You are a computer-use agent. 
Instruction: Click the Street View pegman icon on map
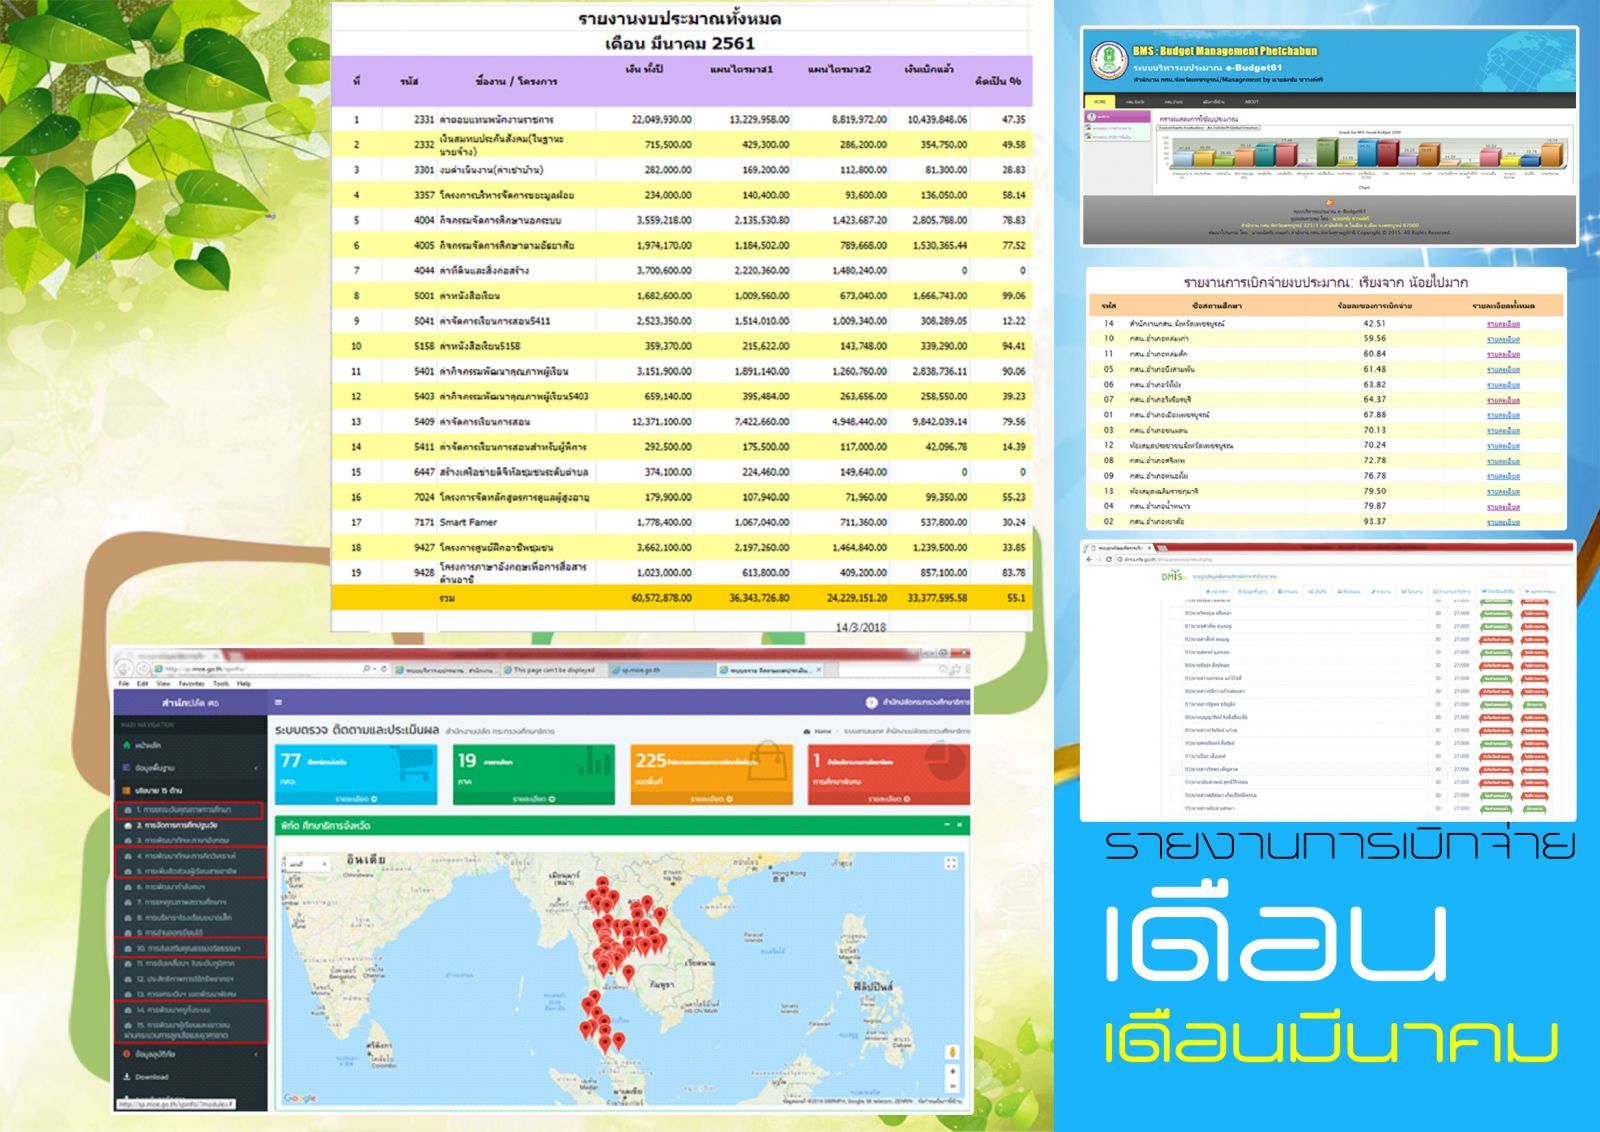click(952, 1051)
